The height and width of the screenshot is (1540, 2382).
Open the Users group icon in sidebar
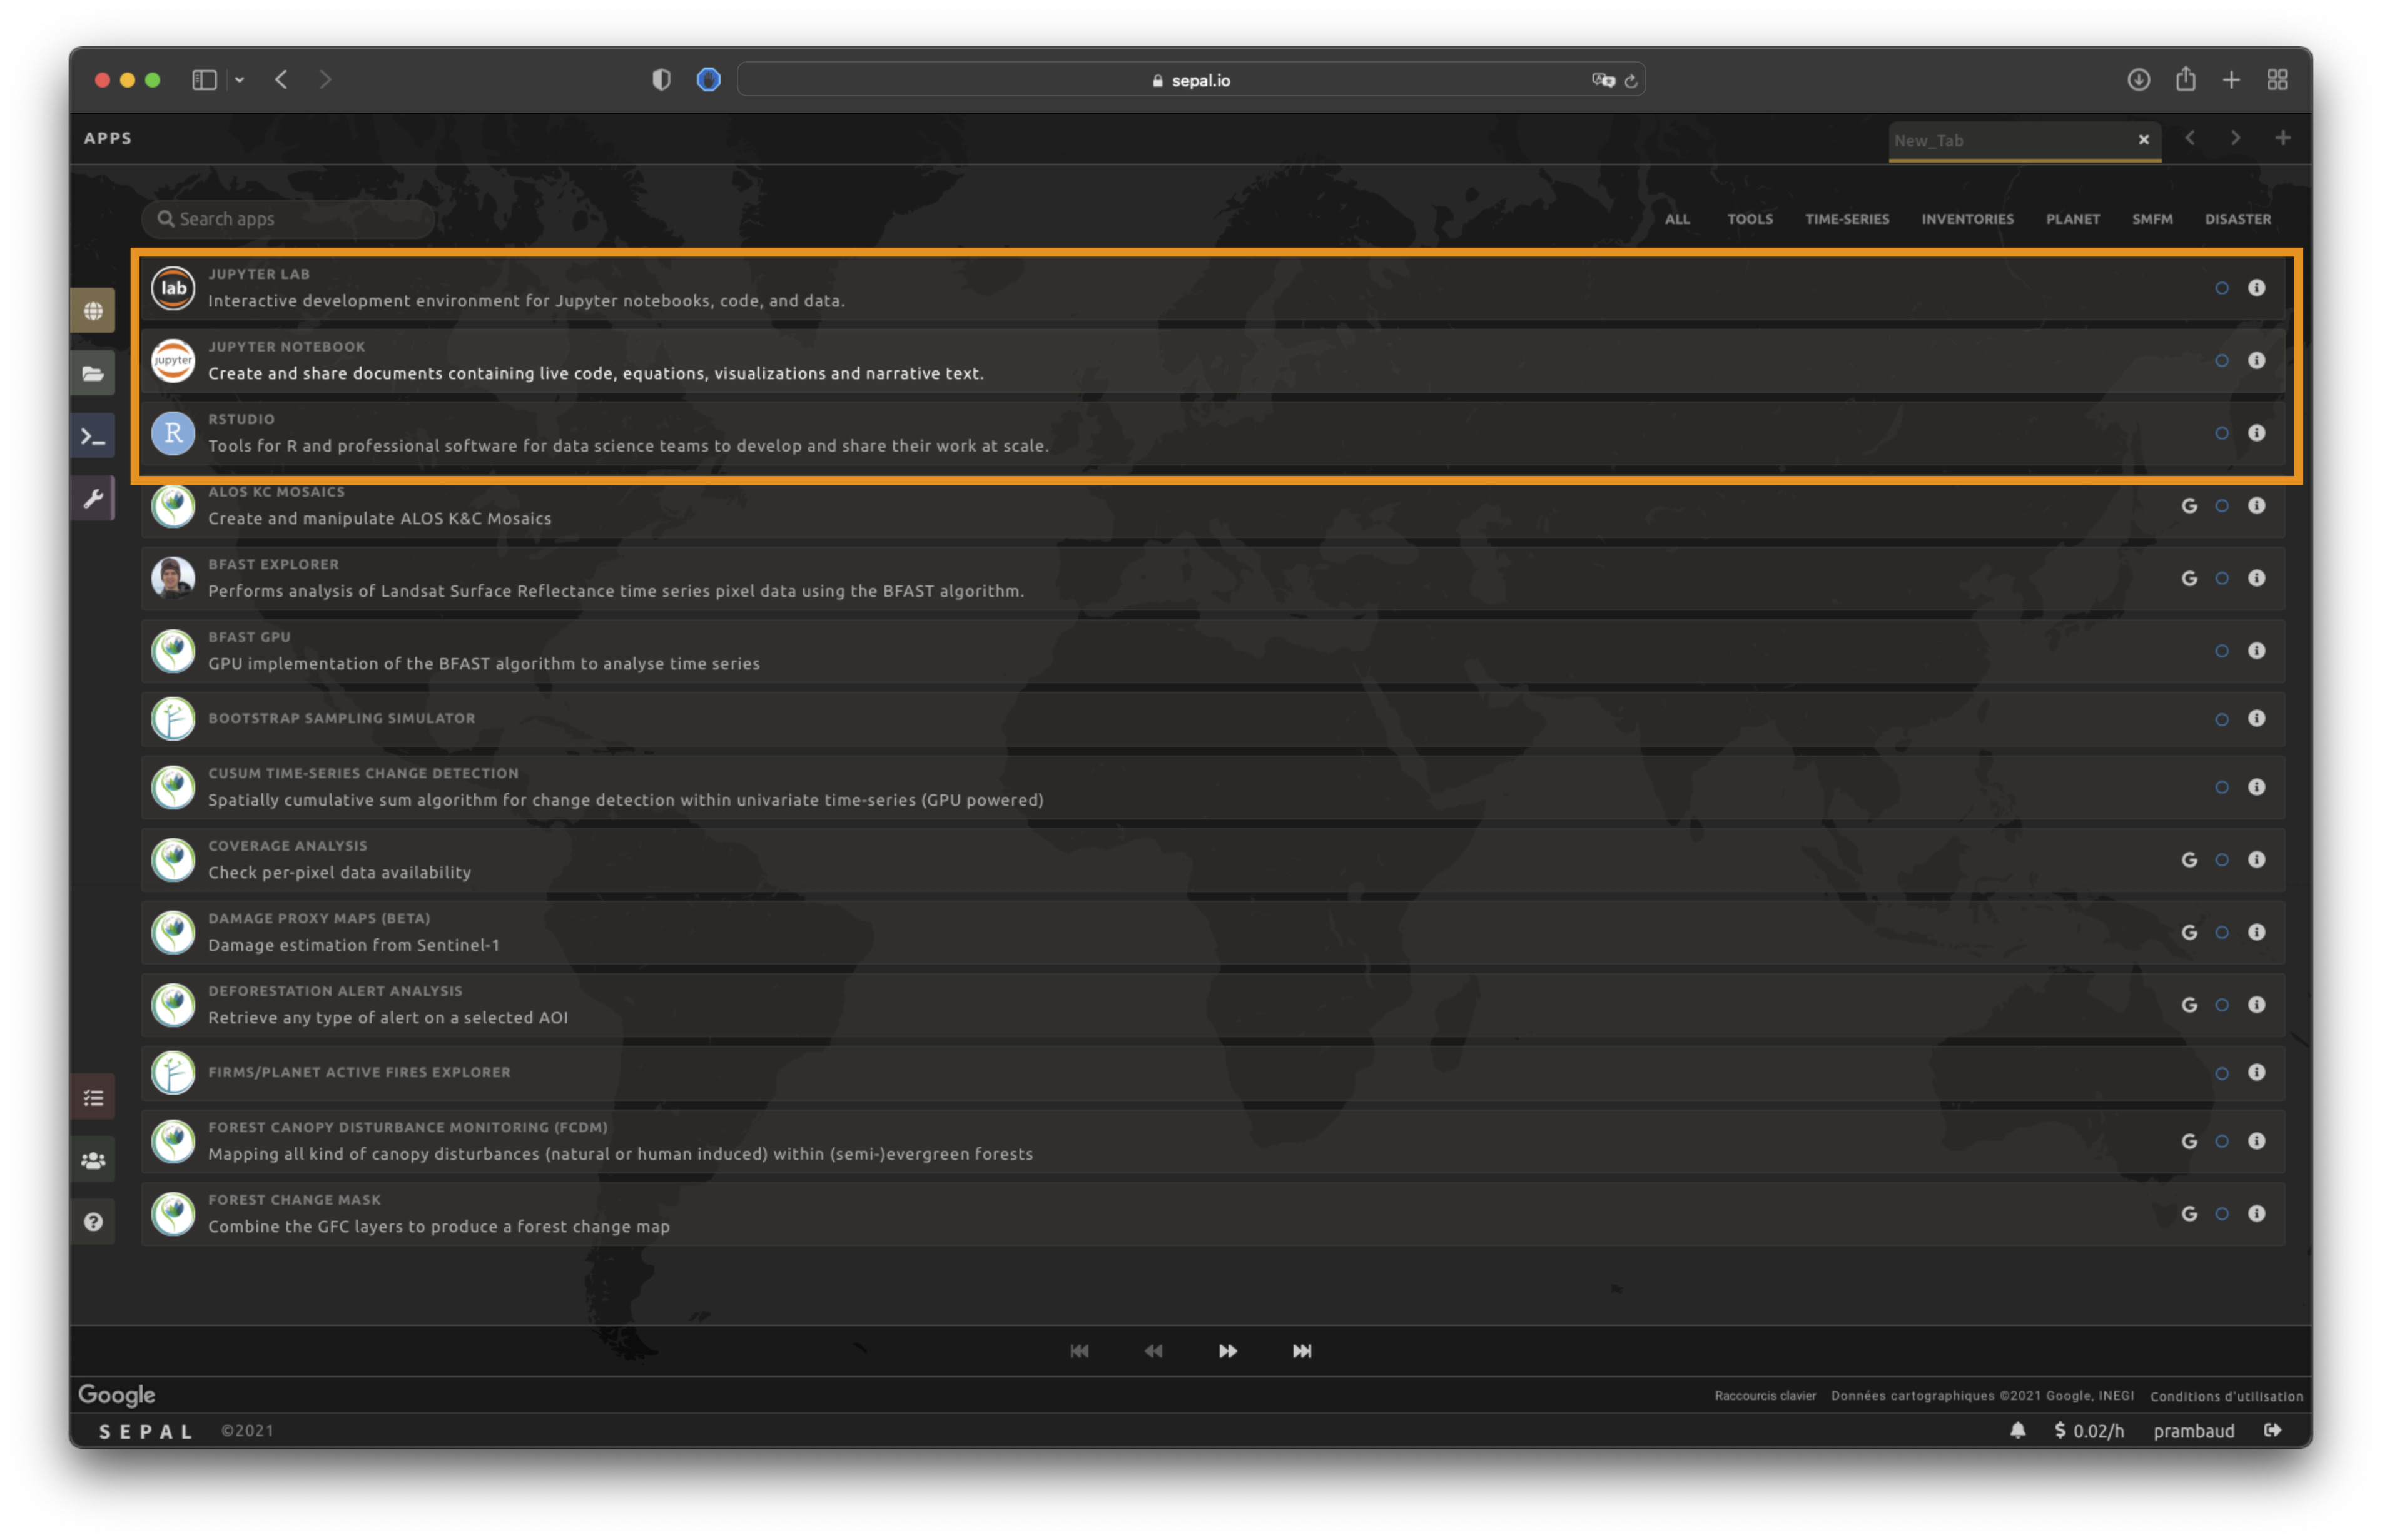point(93,1160)
